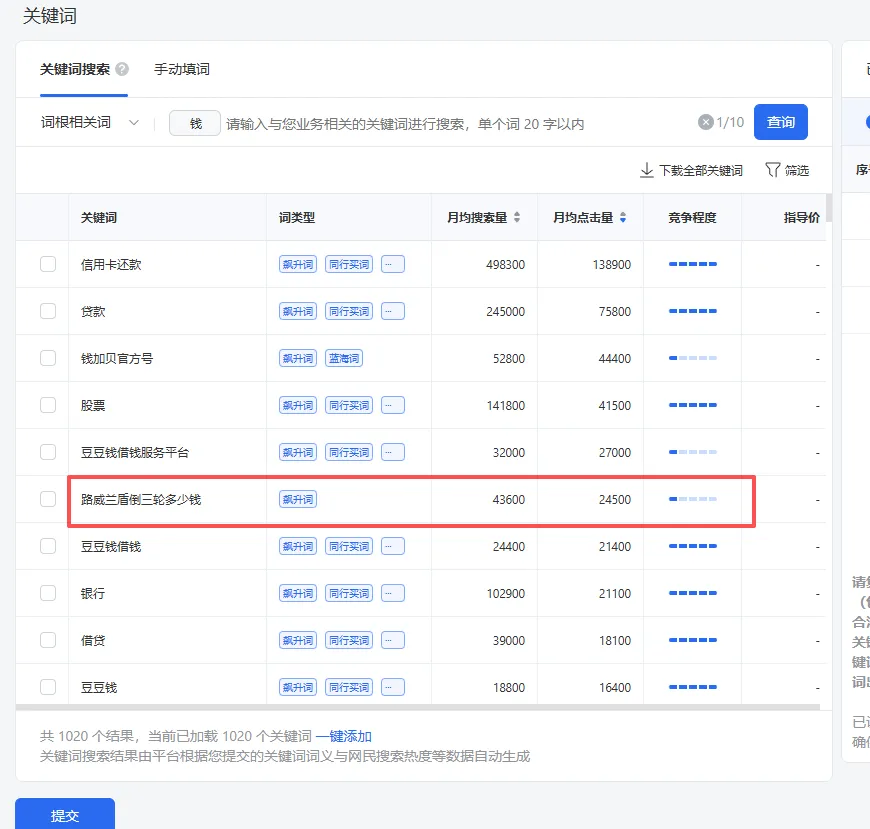The image size is (870, 829).
Task: Click the 飙升词 tag in 豆豆钱 row
Action: pos(298,687)
